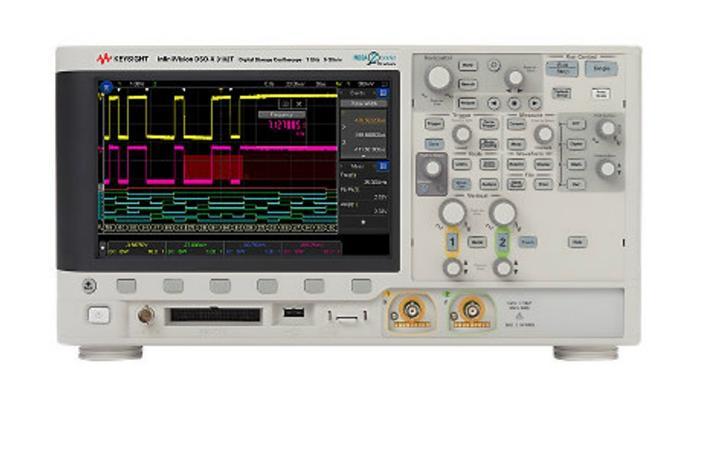Toggle the Run/Stop key
Image resolution: width=725 pixels, height=450 pixels.
pyautogui.click(x=562, y=68)
